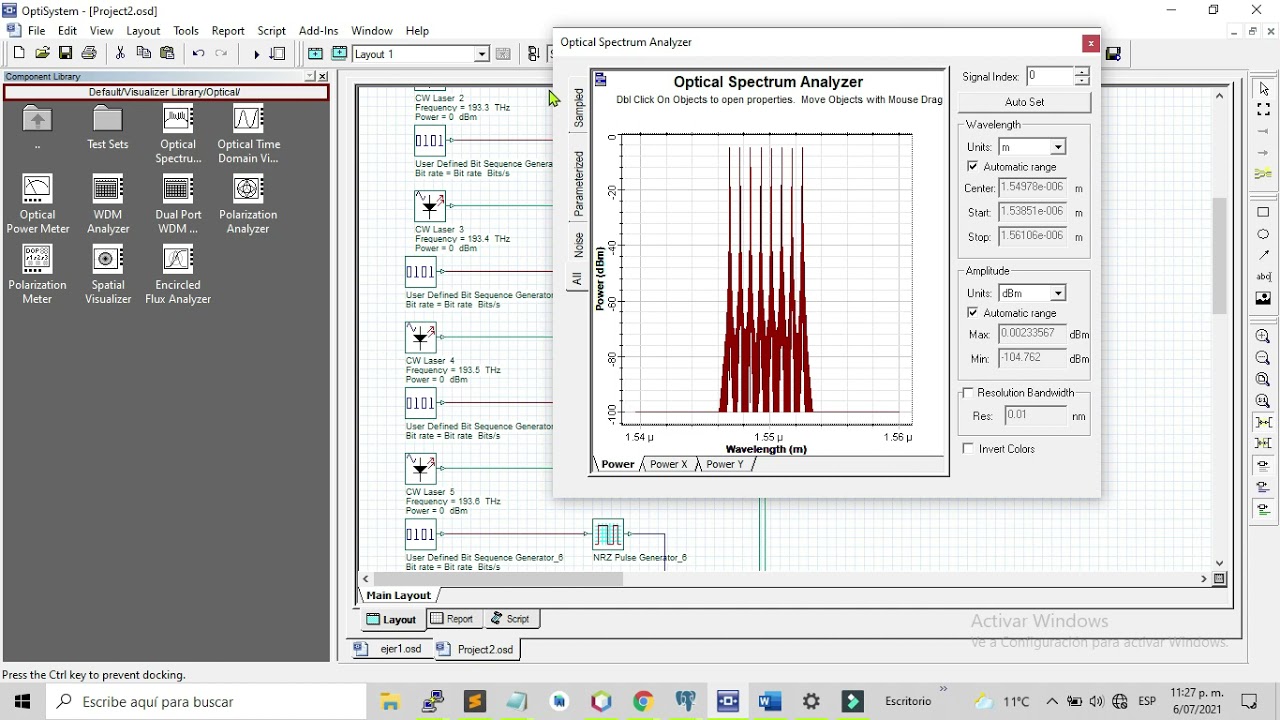Open Microsoft Word from the taskbar
1280x720 pixels.
(769, 702)
